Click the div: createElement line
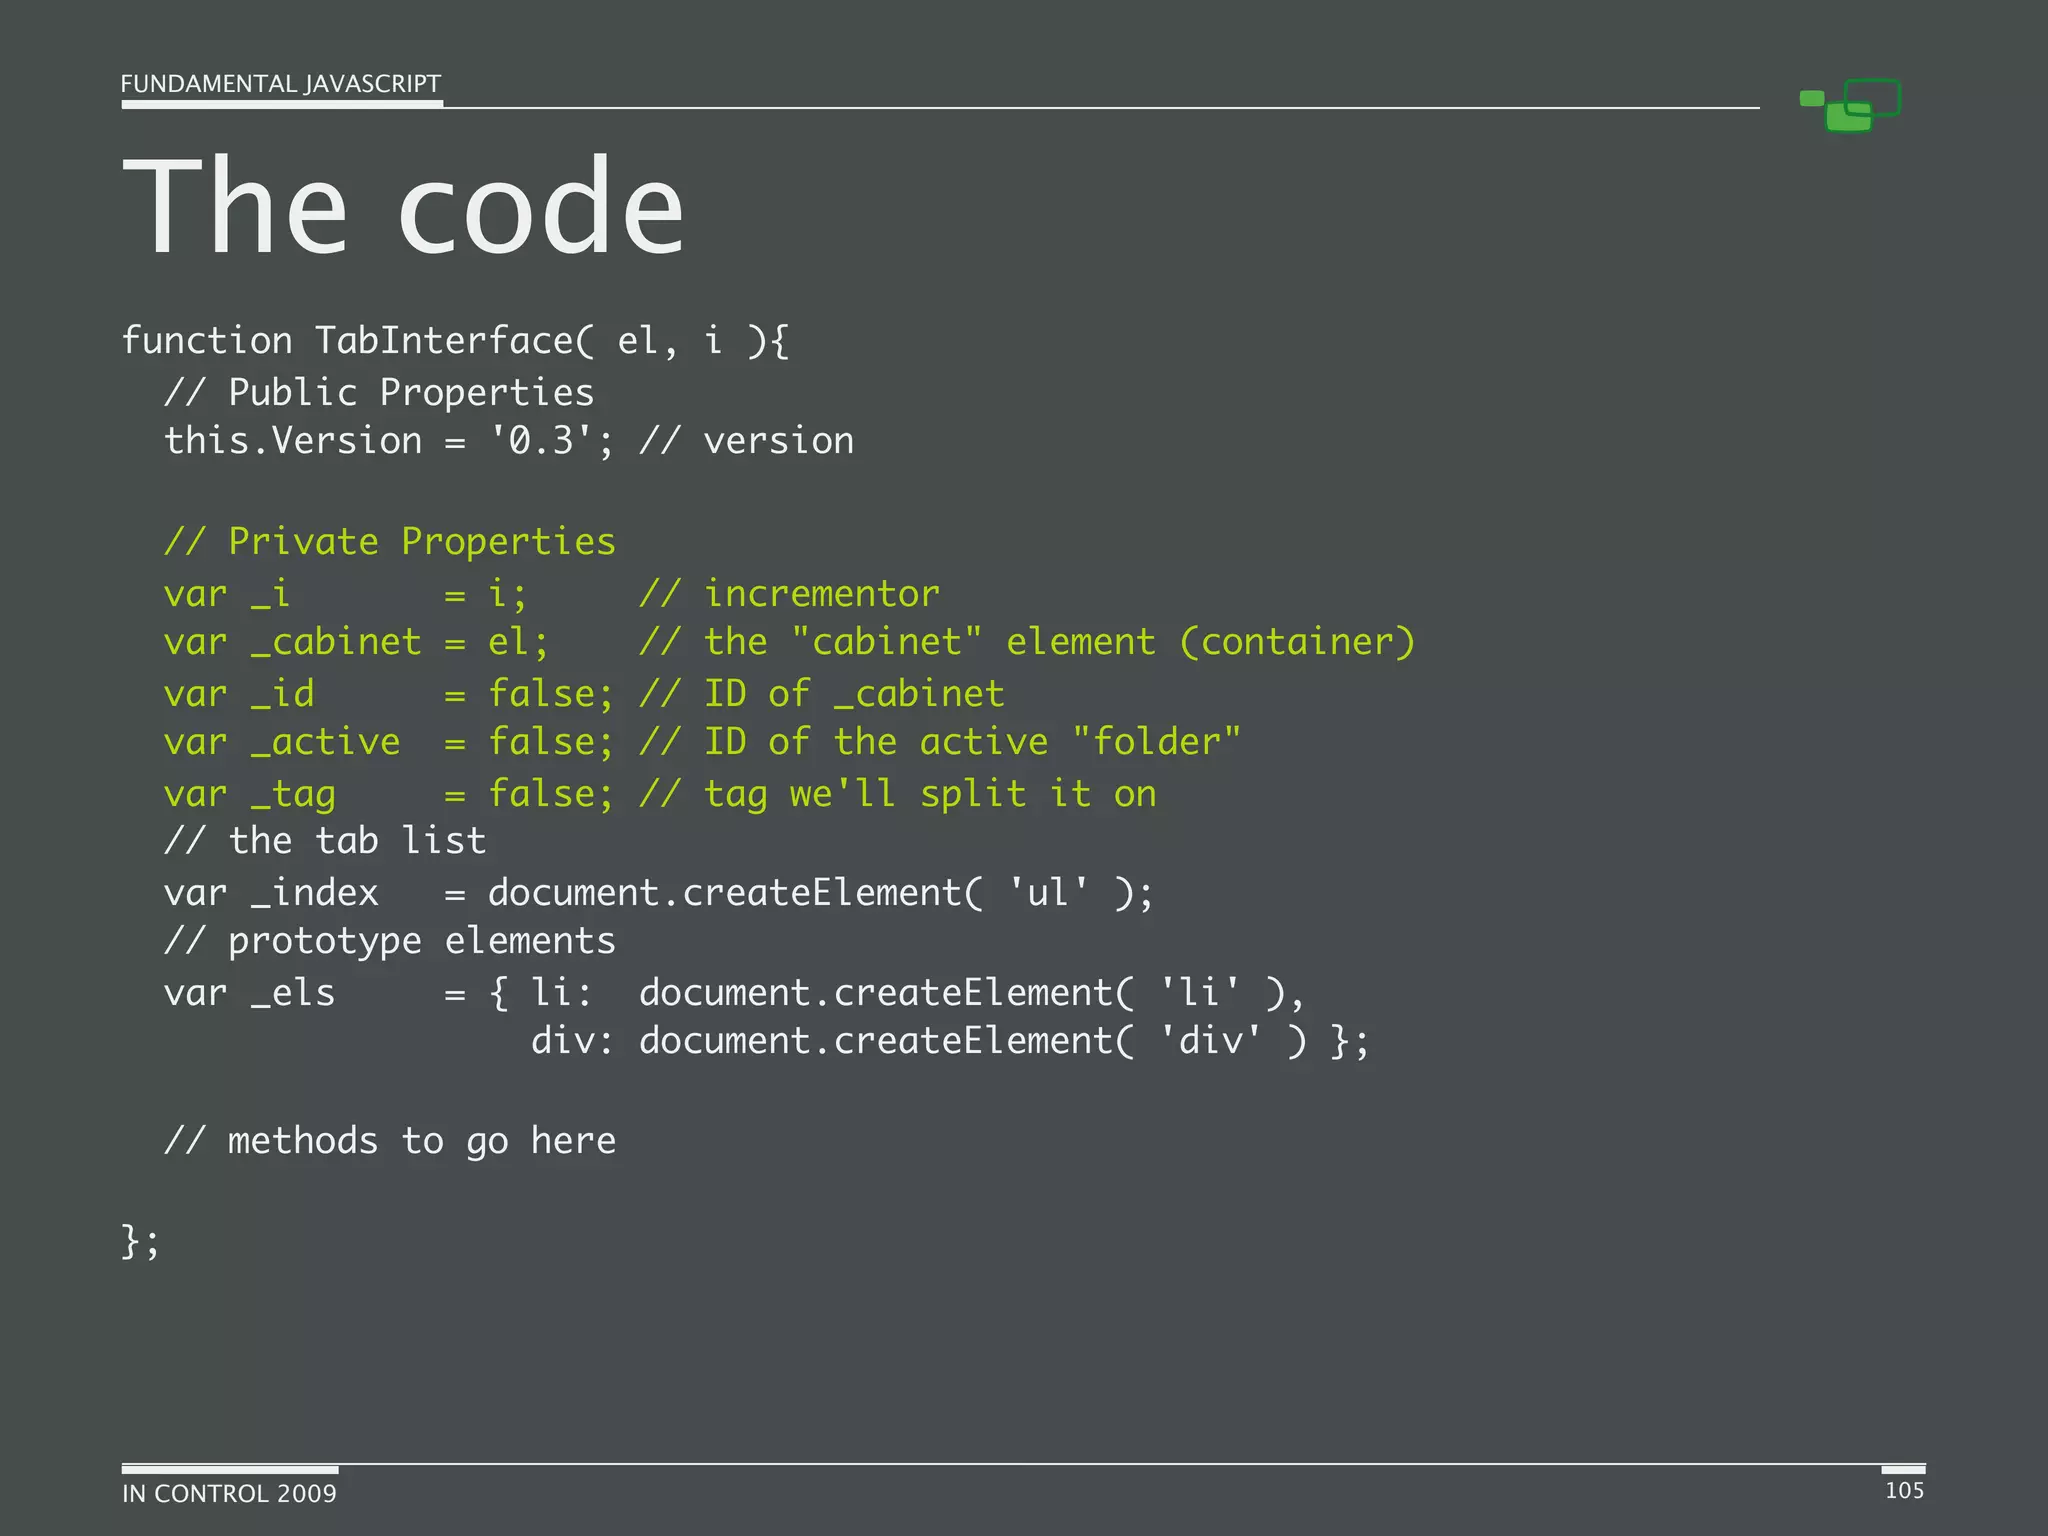 [949, 1041]
